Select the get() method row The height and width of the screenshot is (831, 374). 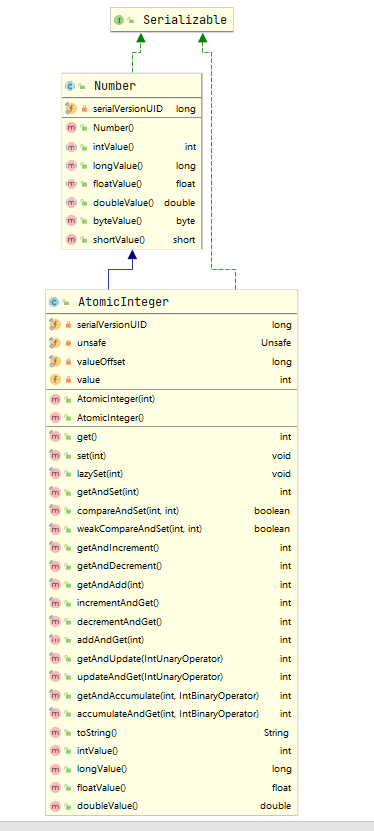tap(172, 437)
